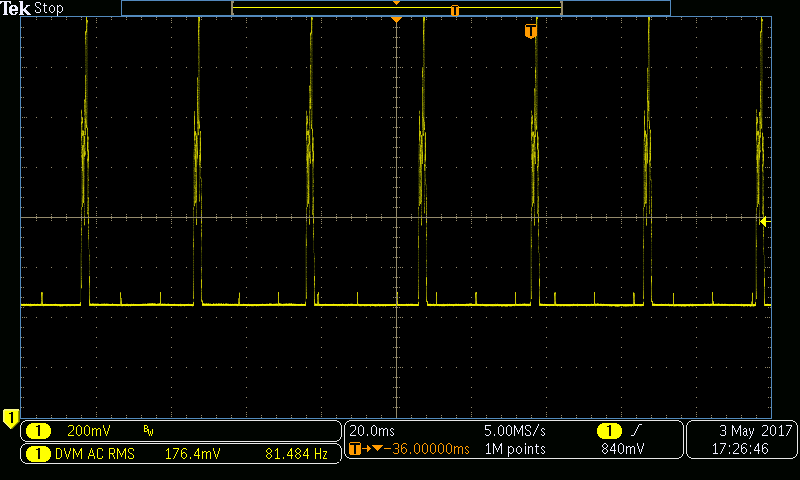Image resolution: width=800 pixels, height=480 pixels.
Task: Click the bandwidth limit Bw indicator
Action: point(148,432)
